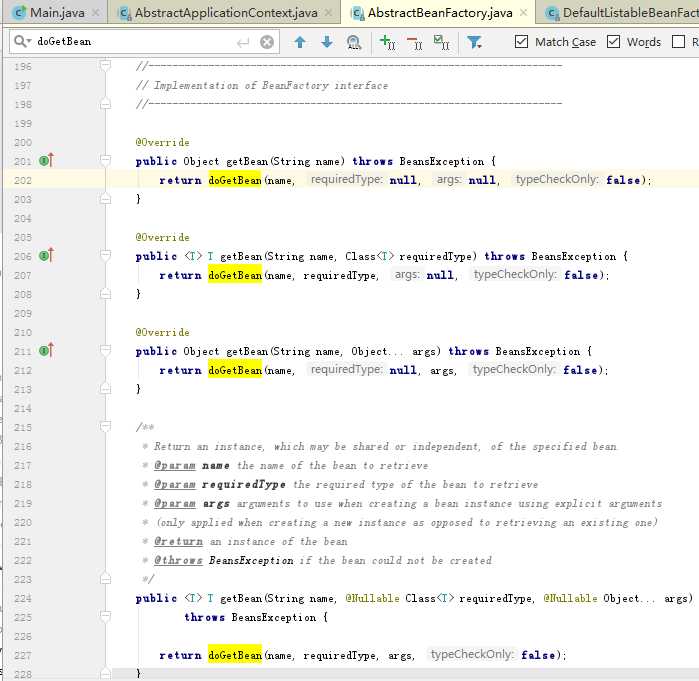Image resolution: width=699 pixels, height=681 pixels.
Task: Collapse the getBean method at line 201
Action: click(x=105, y=160)
